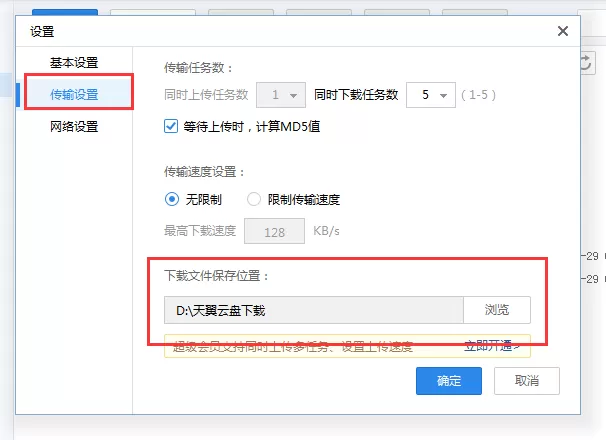
Task: Click the 立即开通 link
Action: (x=492, y=346)
